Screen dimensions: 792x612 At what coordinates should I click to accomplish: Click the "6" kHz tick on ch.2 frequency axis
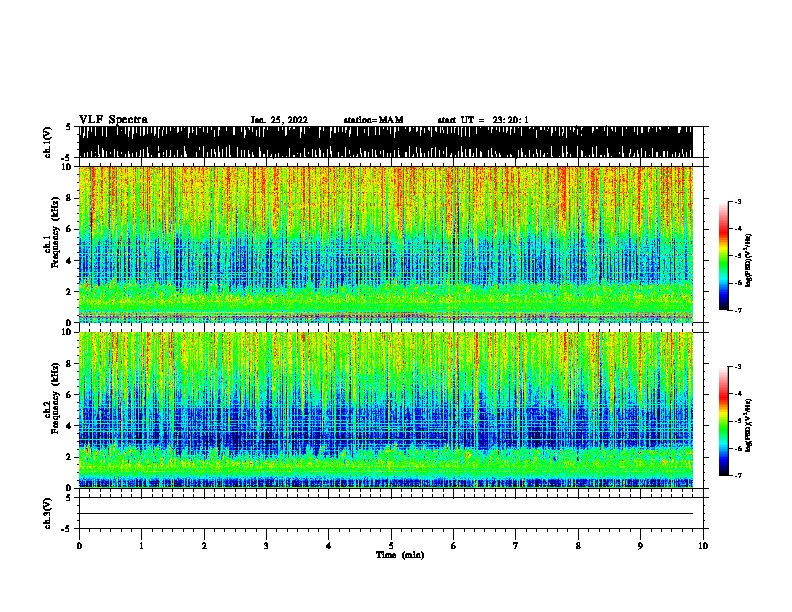(x=70, y=395)
